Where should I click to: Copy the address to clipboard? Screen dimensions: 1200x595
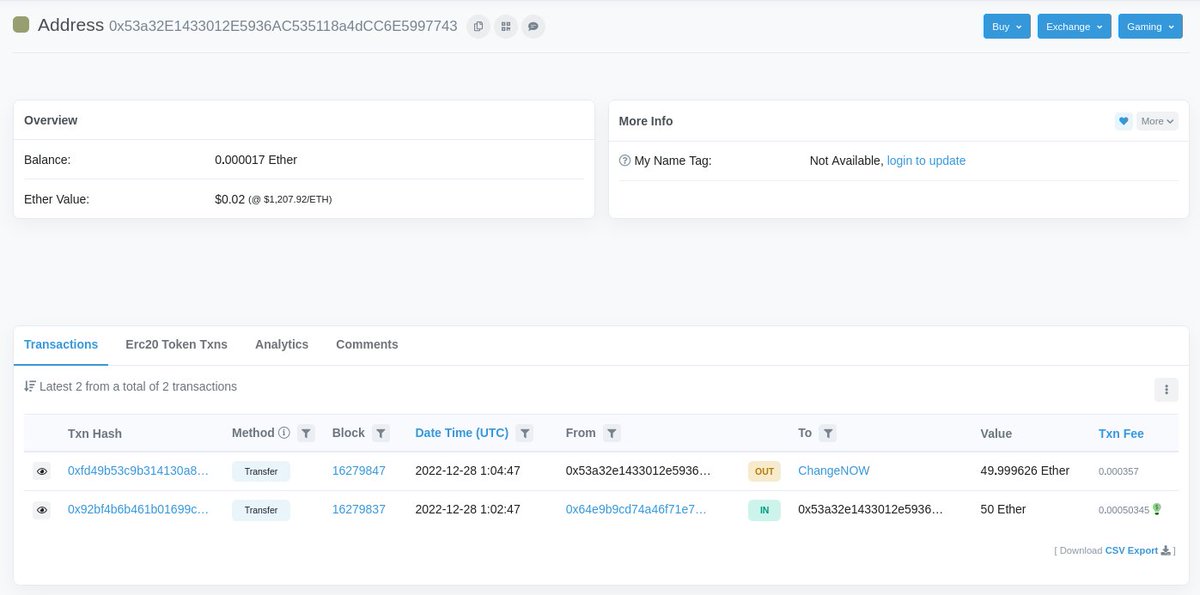(477, 26)
